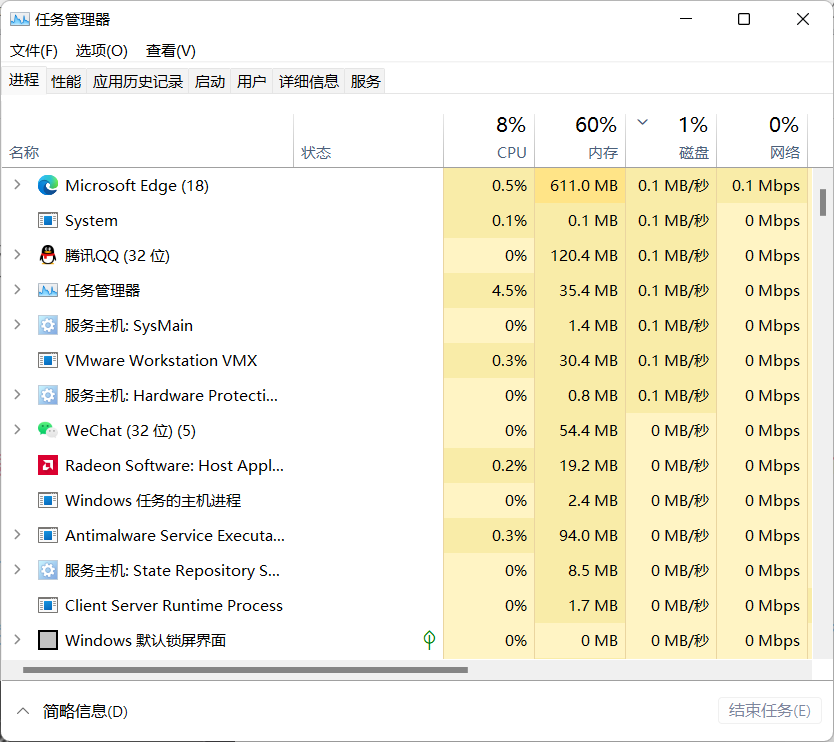Click the WeChat process icon

point(48,430)
